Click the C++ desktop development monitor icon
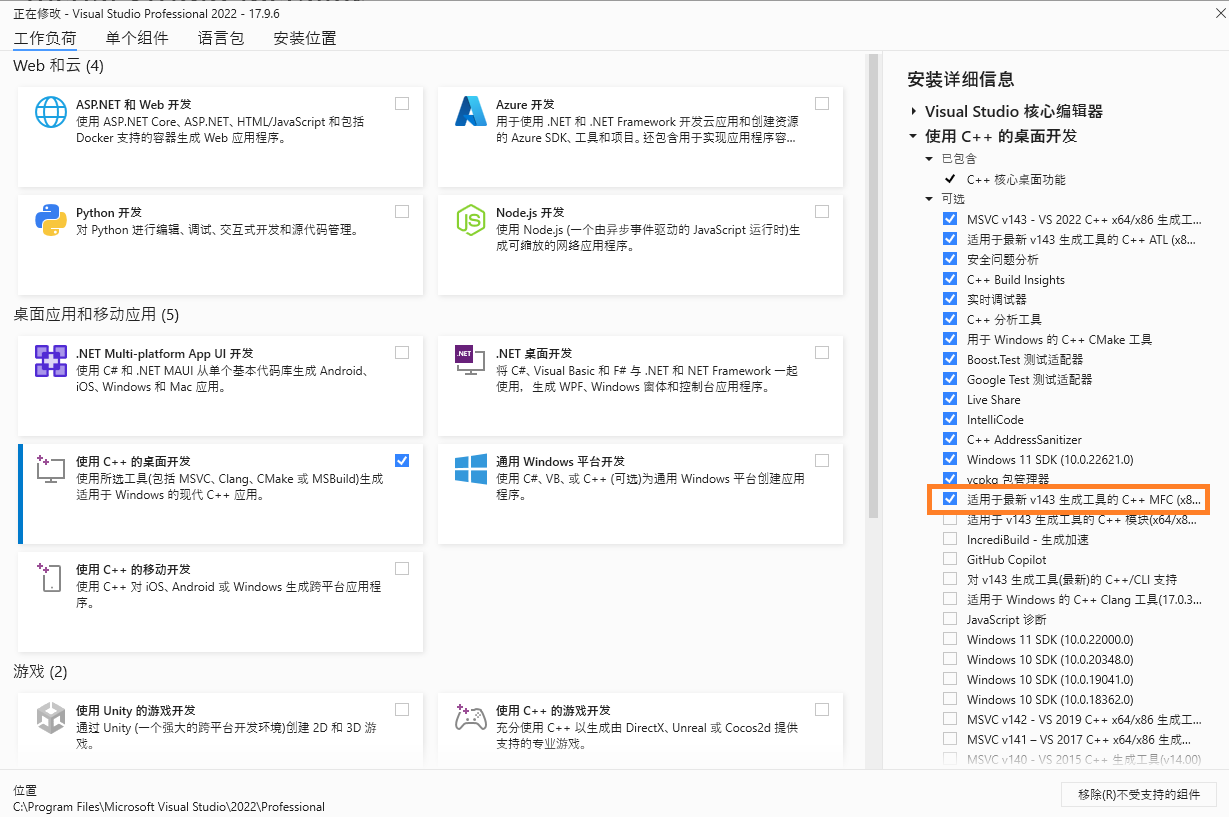Image resolution: width=1229 pixels, height=817 pixels. click(x=50, y=468)
